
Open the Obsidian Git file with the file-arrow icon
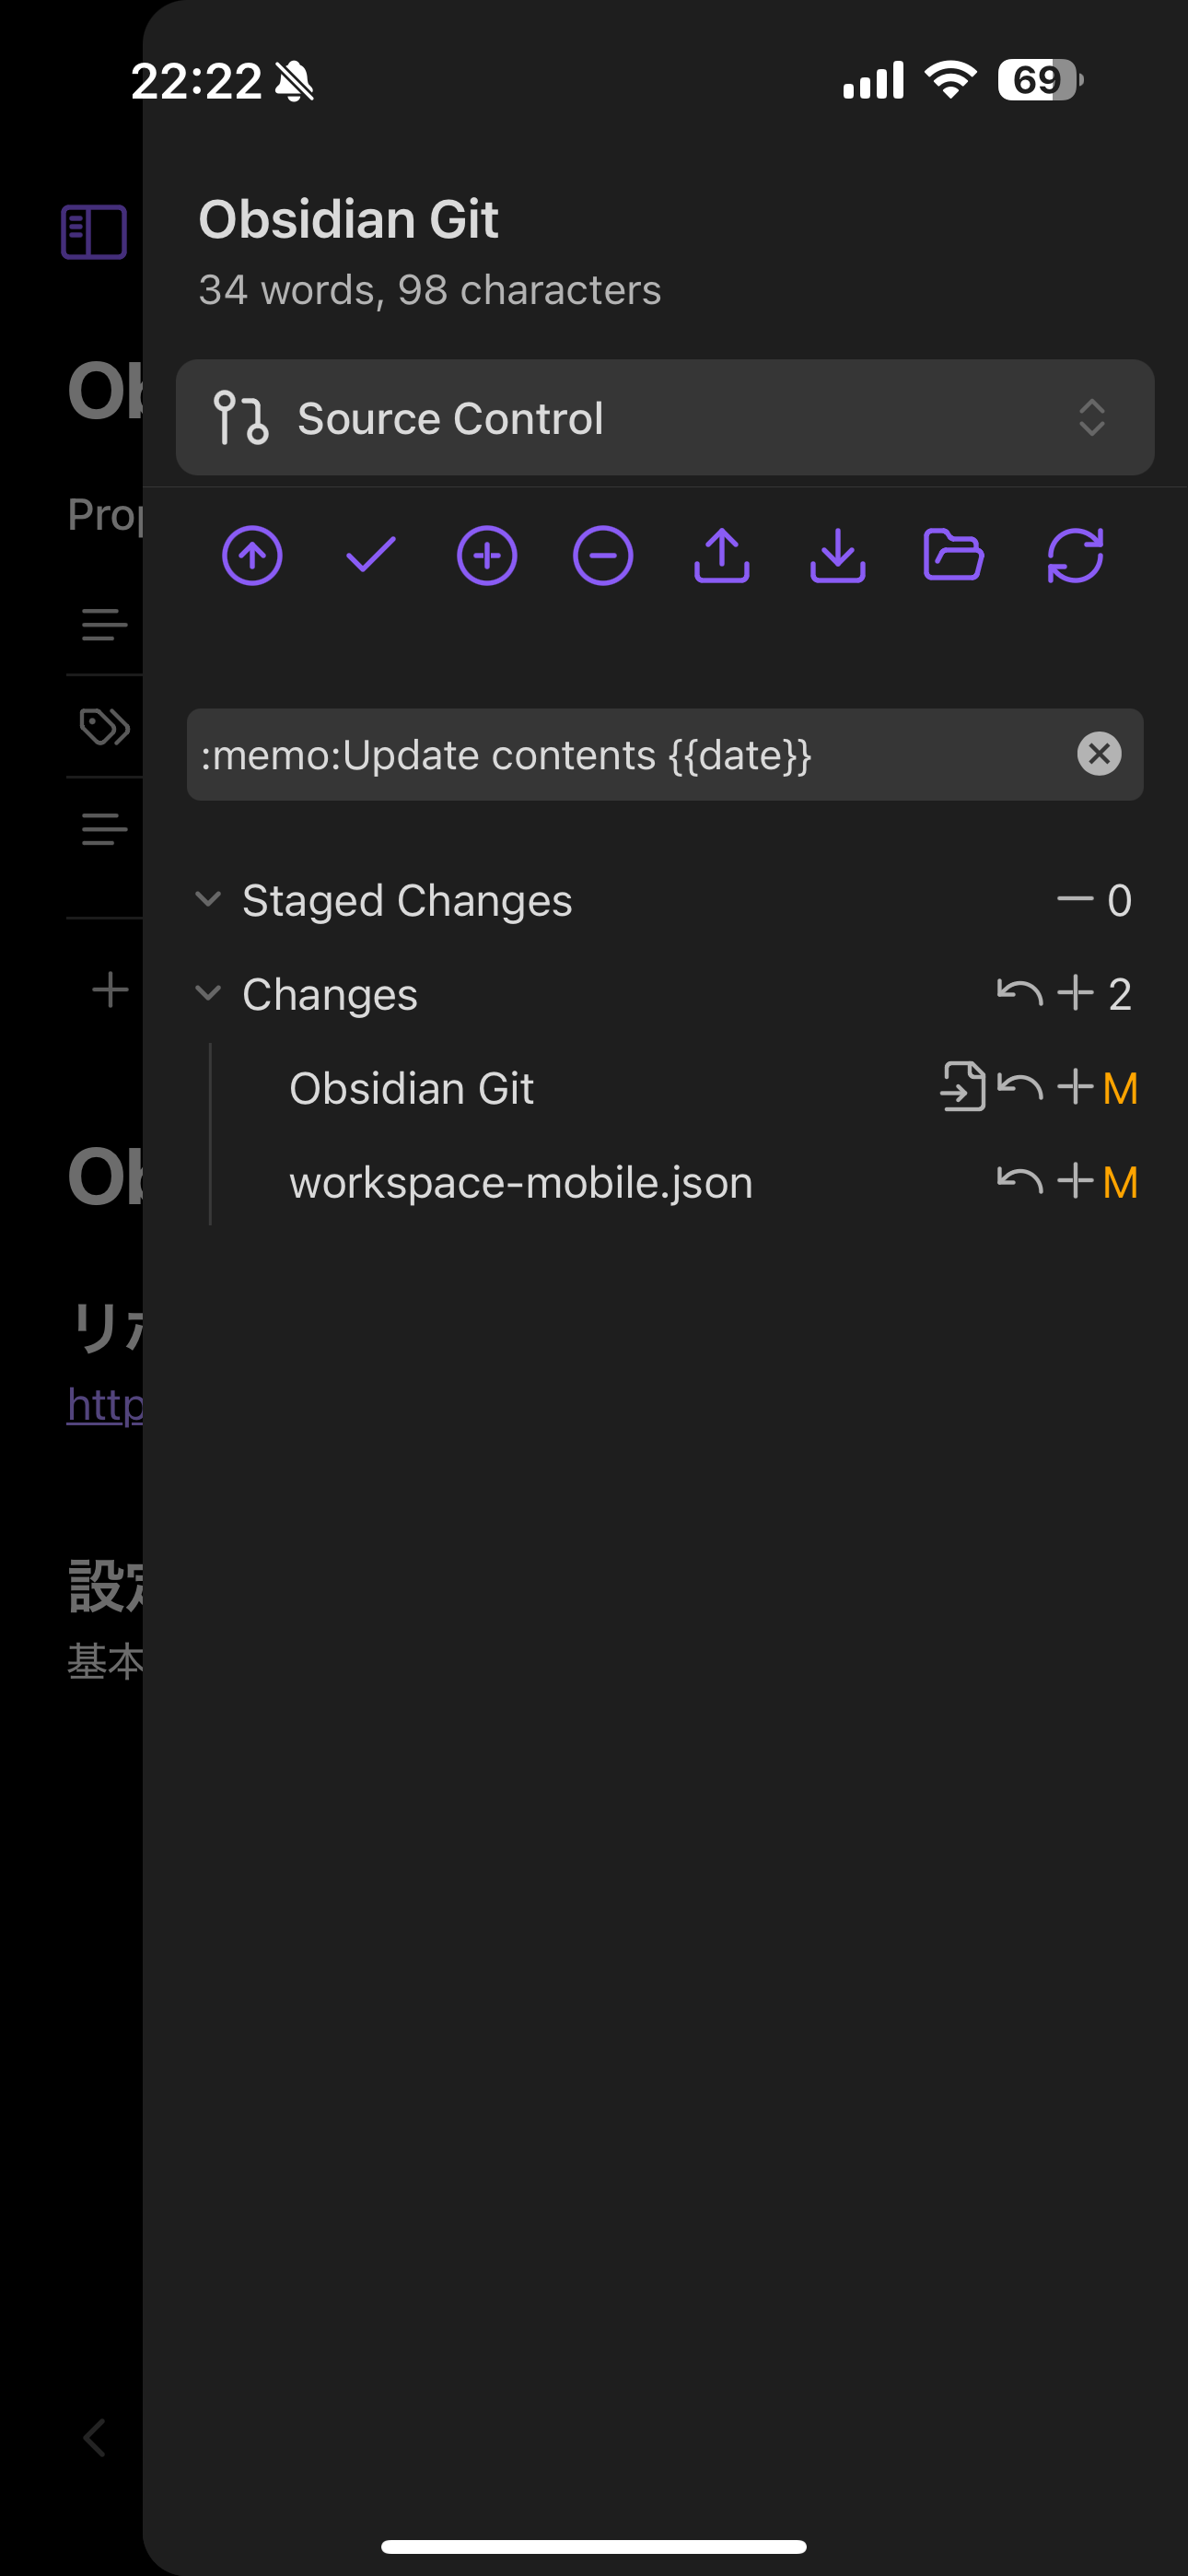(962, 1087)
